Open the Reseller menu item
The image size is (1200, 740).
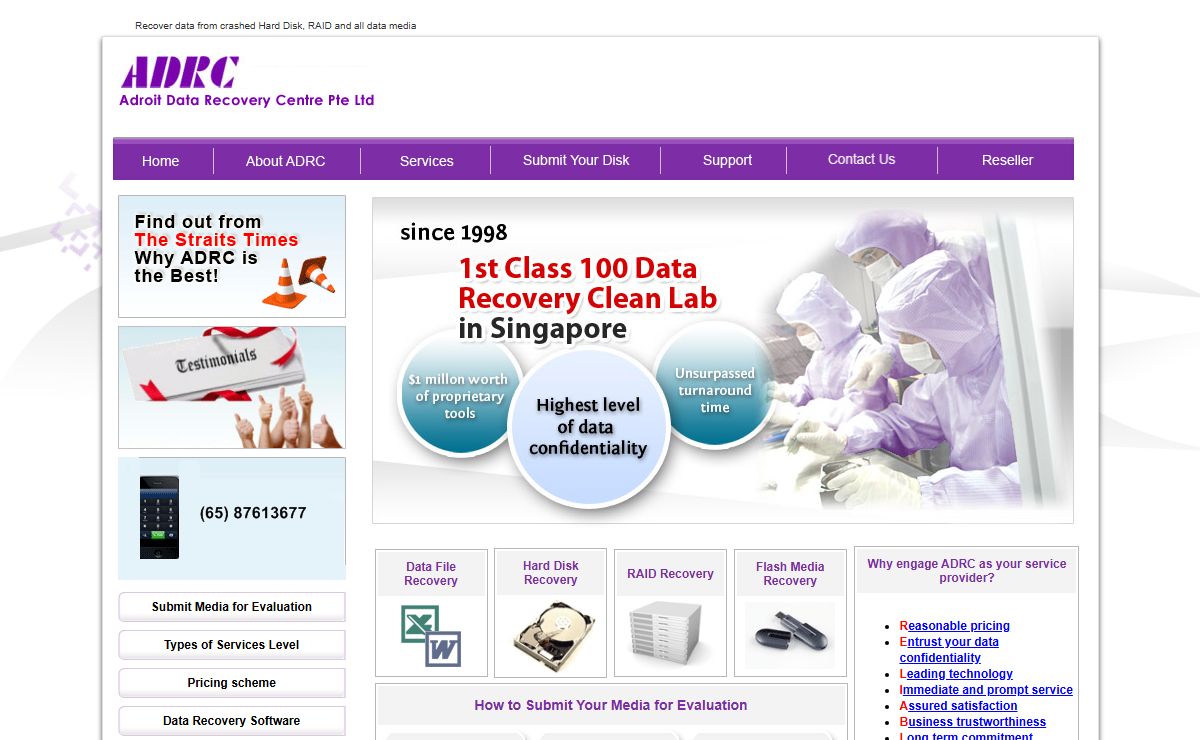(1007, 160)
